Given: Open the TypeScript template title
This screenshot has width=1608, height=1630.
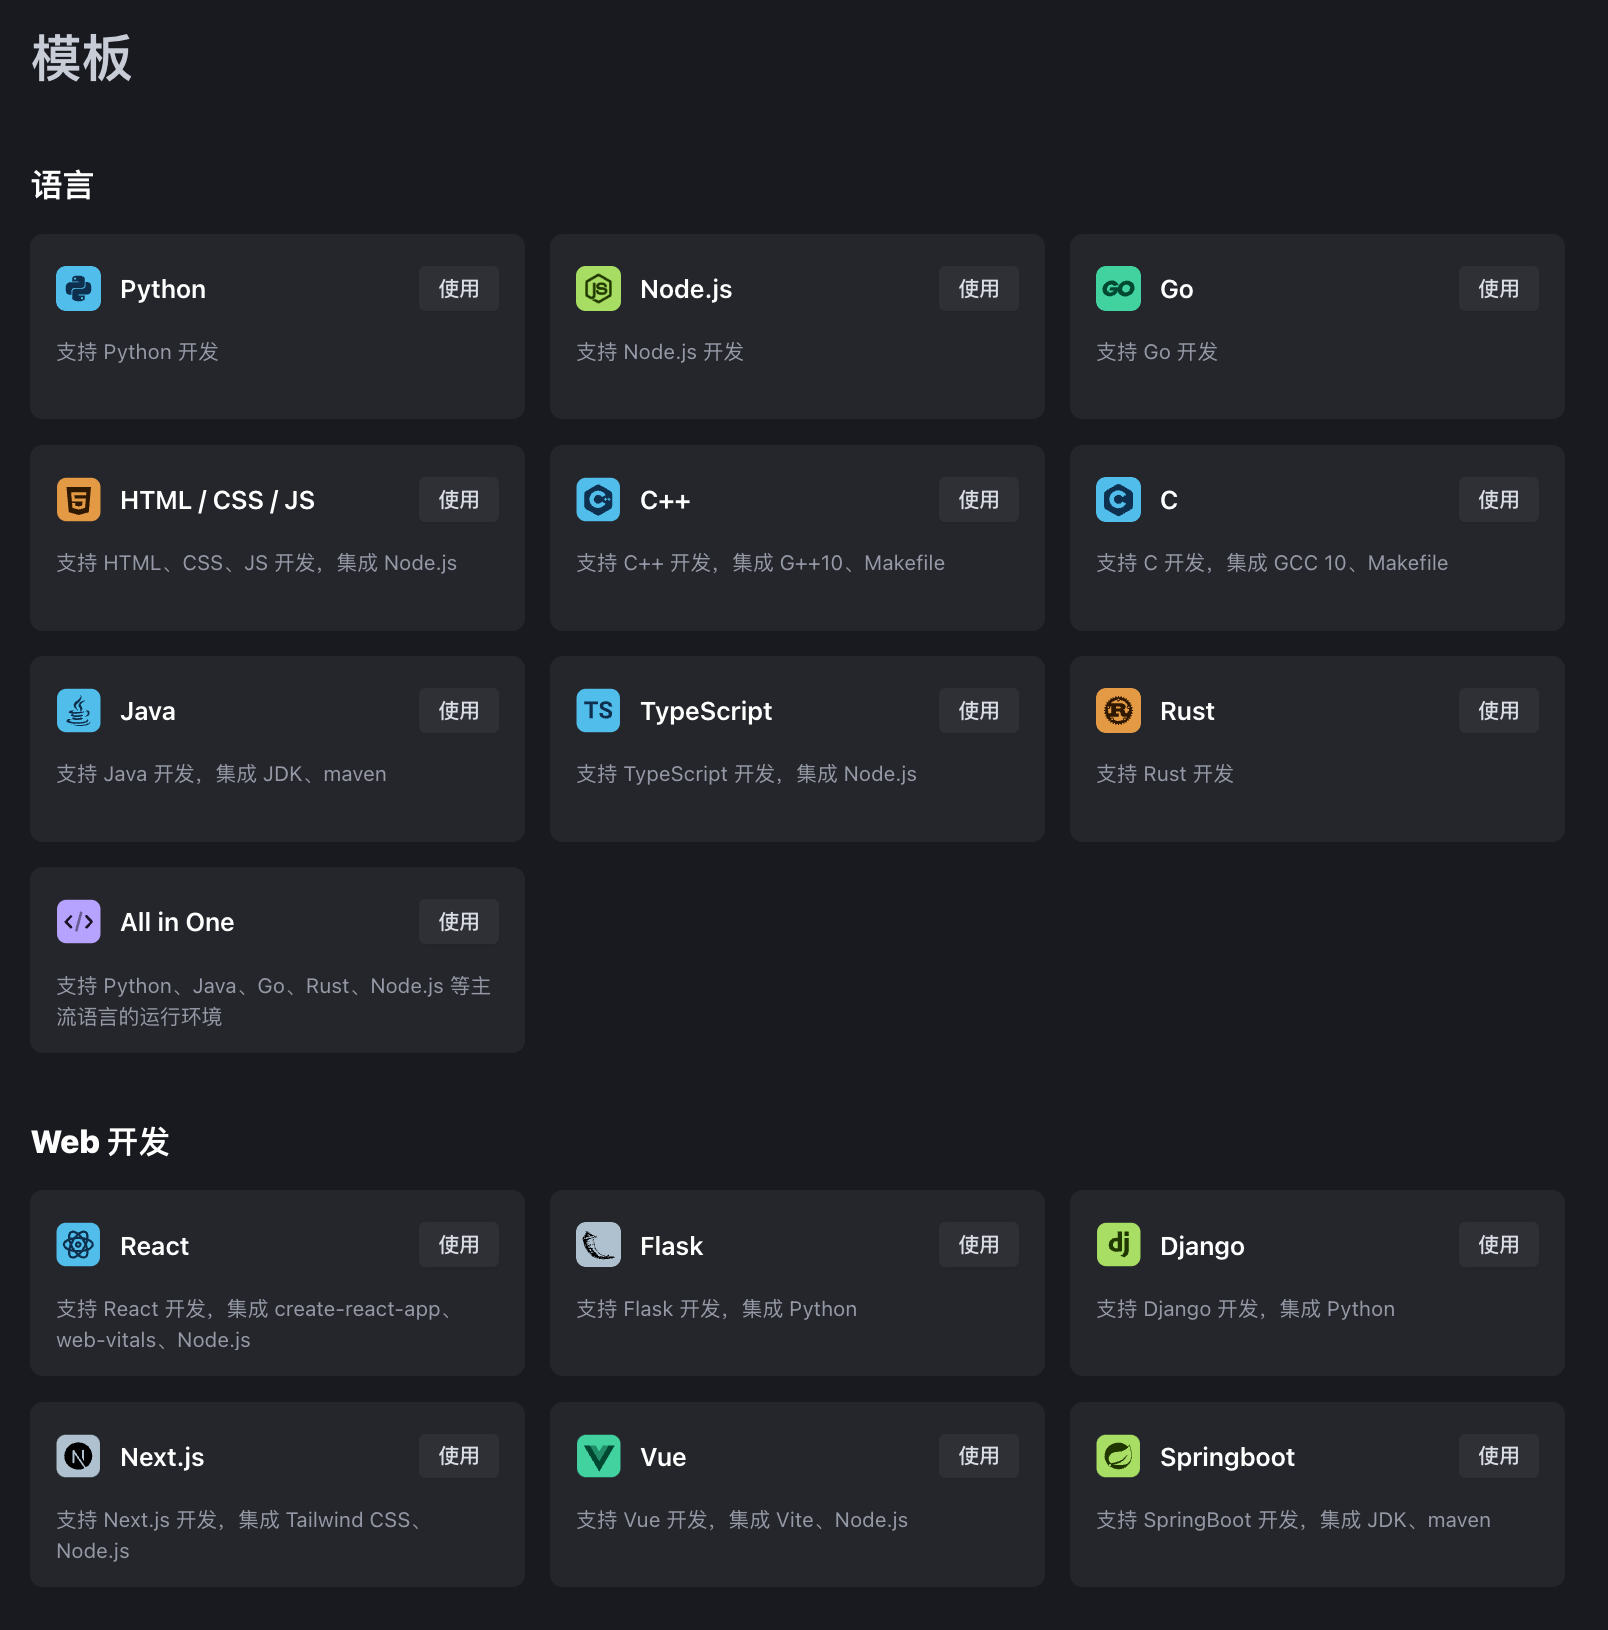Looking at the screenshot, I should 706,711.
